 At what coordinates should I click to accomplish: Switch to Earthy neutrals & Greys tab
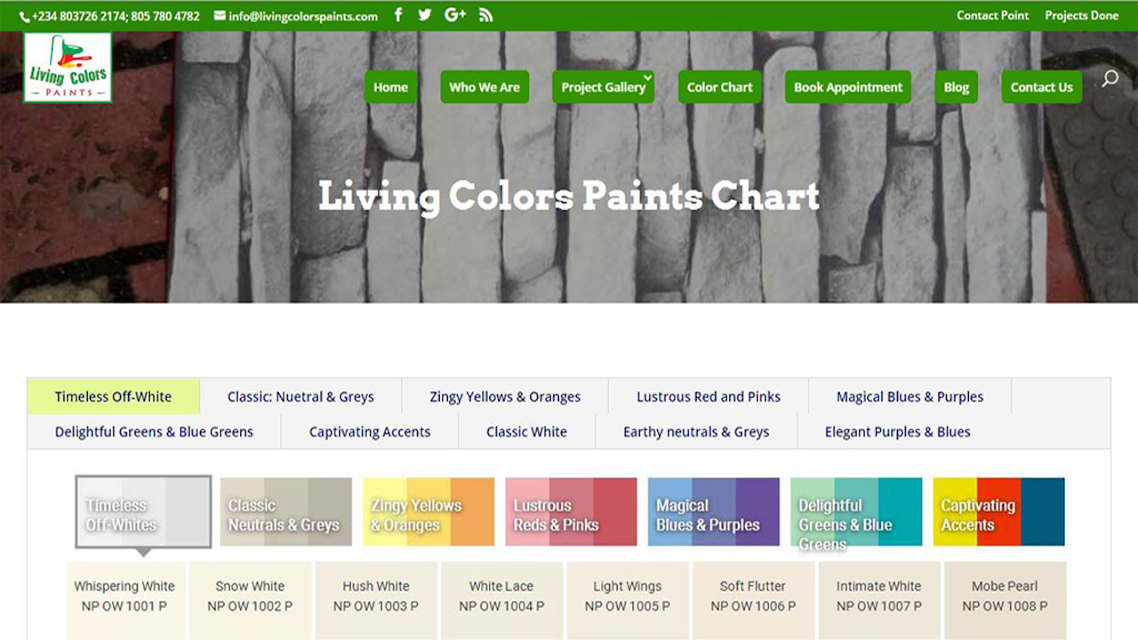click(x=696, y=431)
